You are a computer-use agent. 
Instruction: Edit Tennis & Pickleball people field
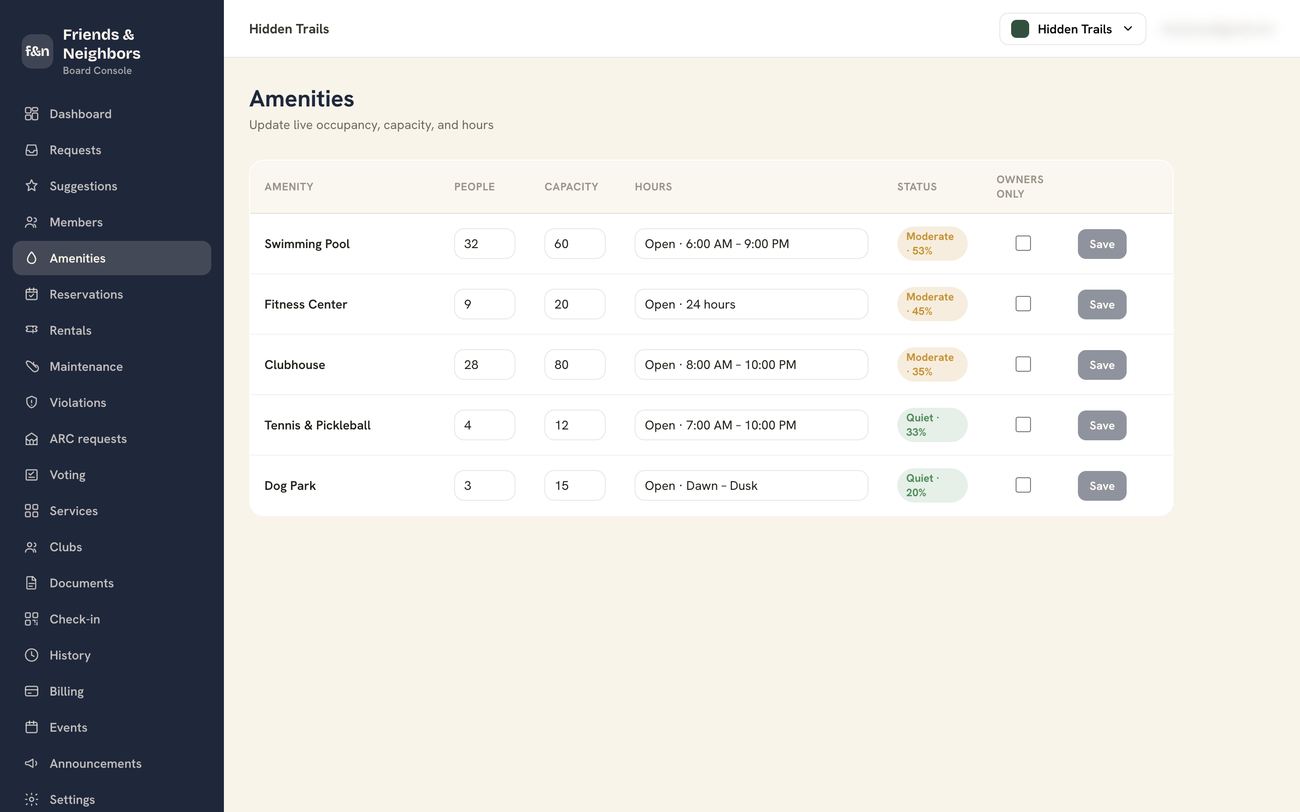tap(485, 425)
